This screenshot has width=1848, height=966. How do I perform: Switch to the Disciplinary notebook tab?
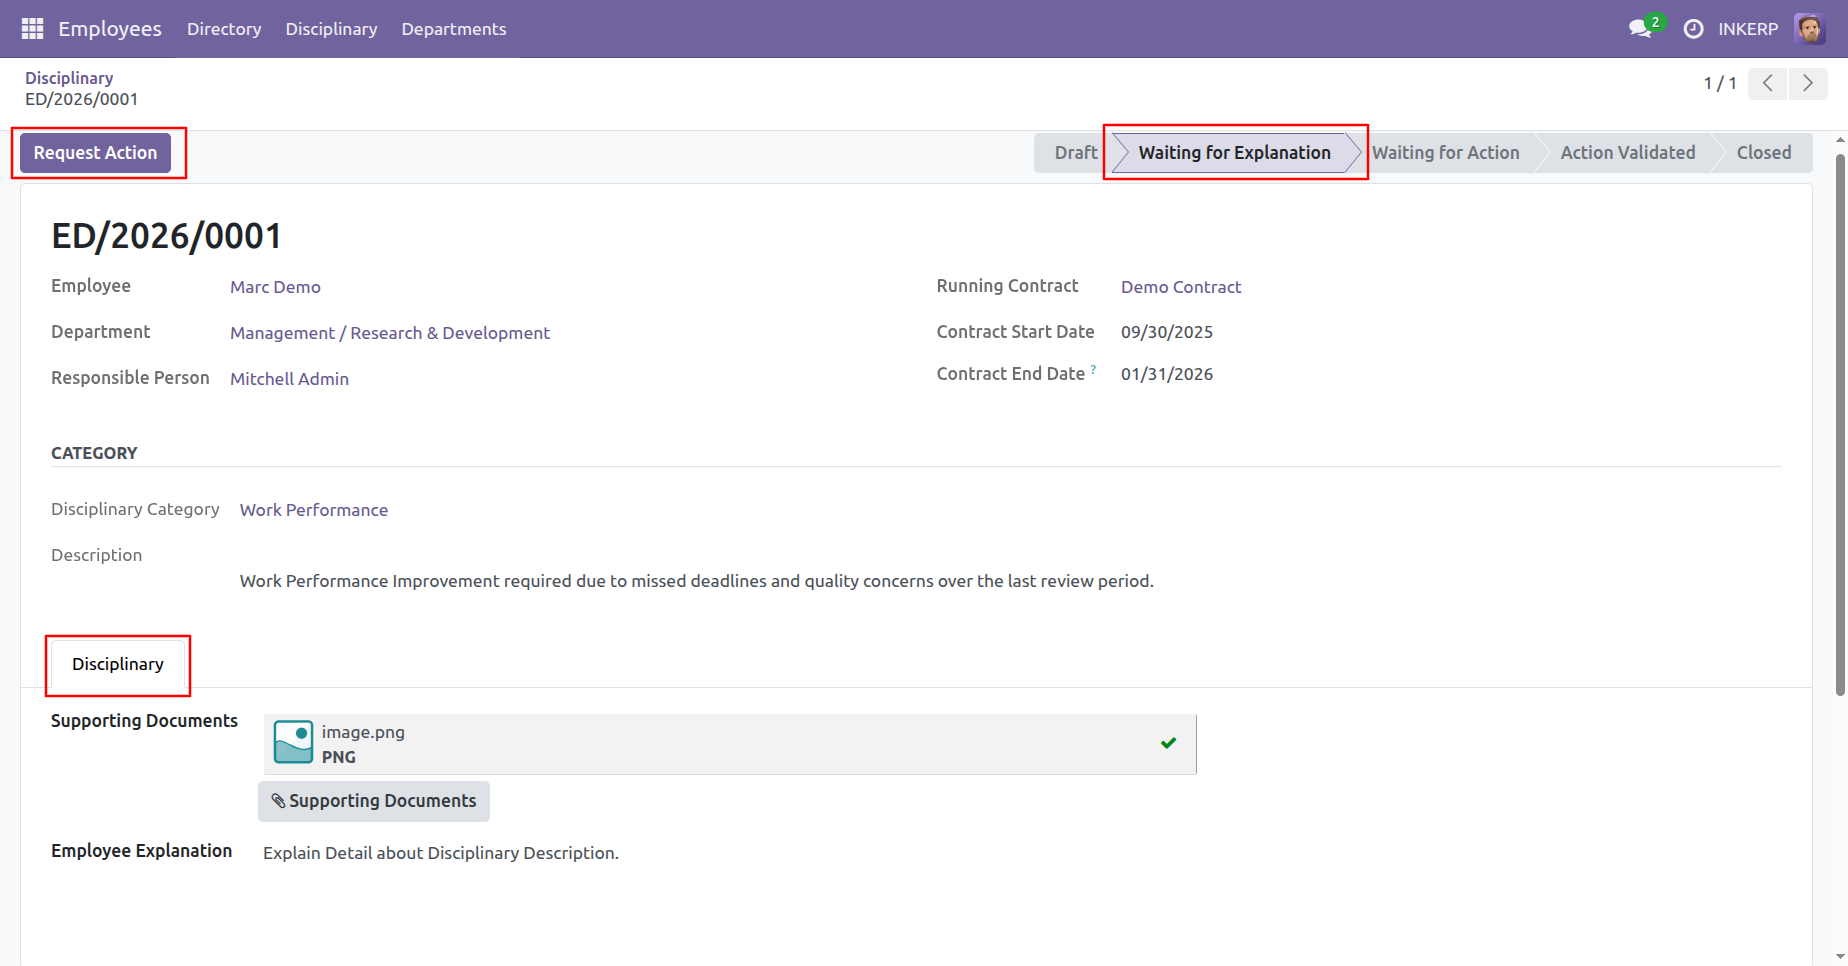point(118,664)
